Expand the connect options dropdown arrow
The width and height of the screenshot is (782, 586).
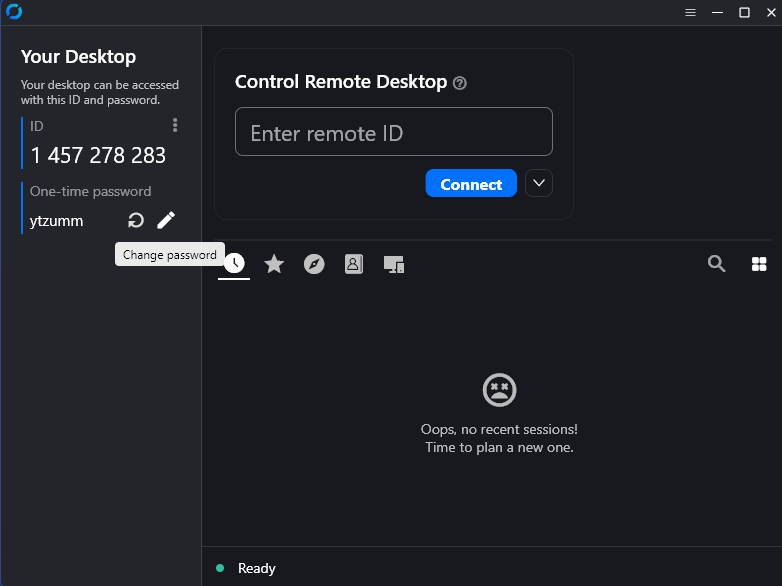pyautogui.click(x=539, y=183)
